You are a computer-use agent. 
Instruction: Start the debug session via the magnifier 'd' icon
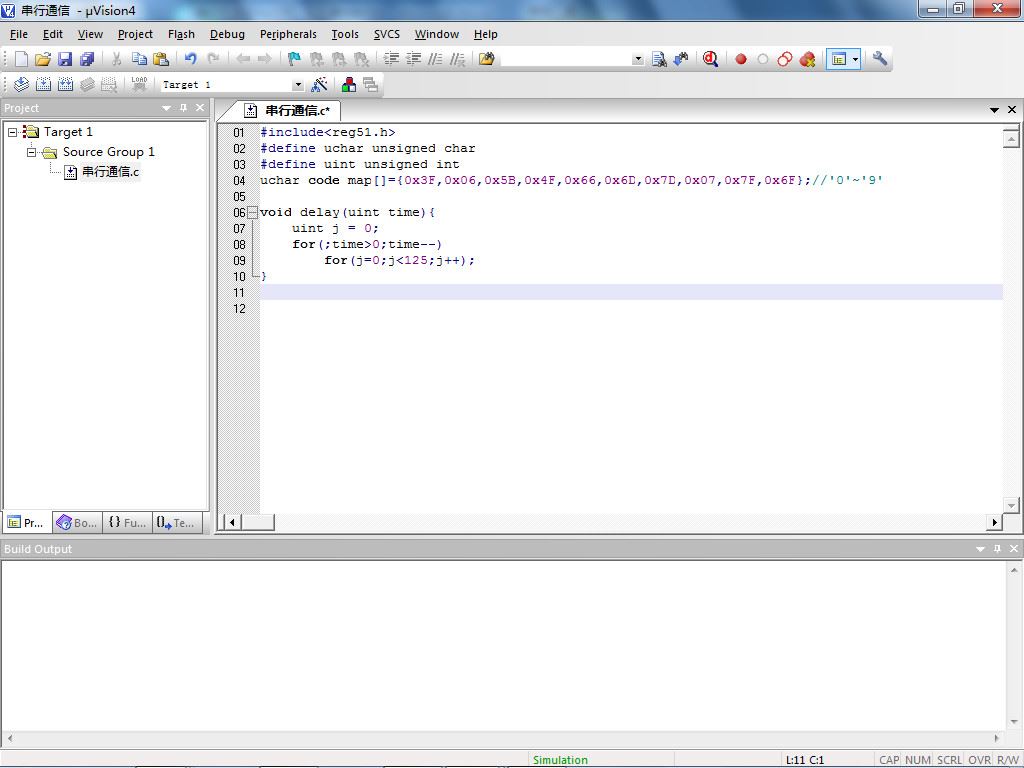coord(710,59)
